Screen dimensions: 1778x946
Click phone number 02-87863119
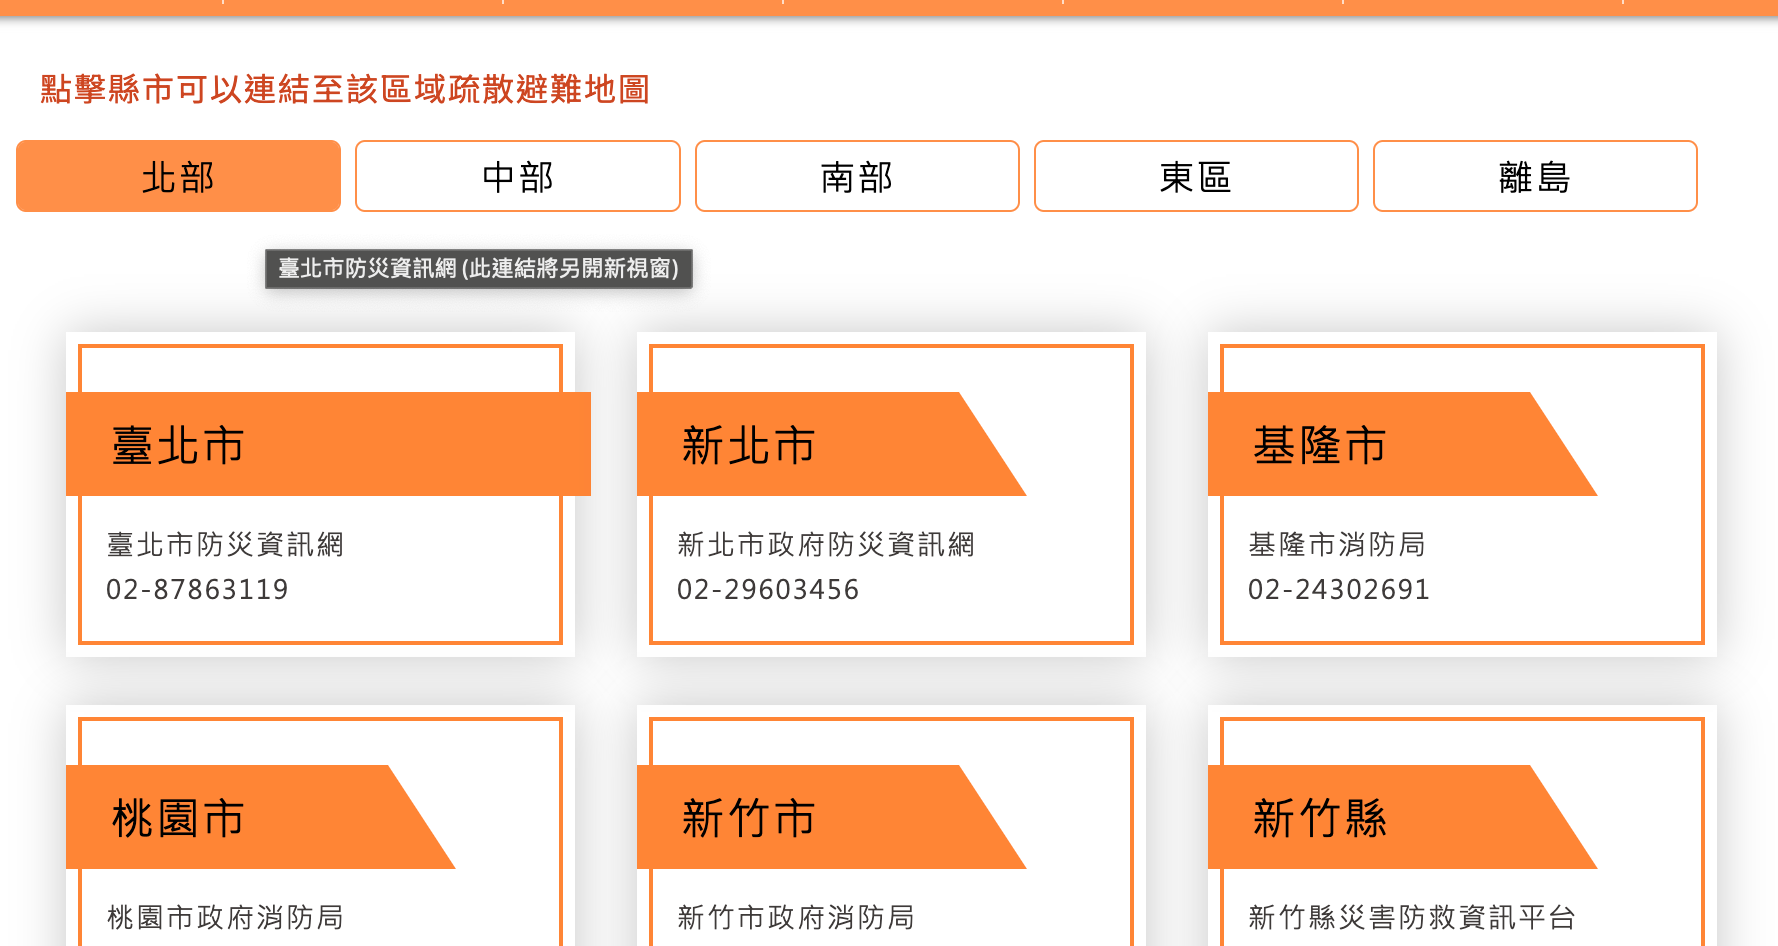pos(197,589)
